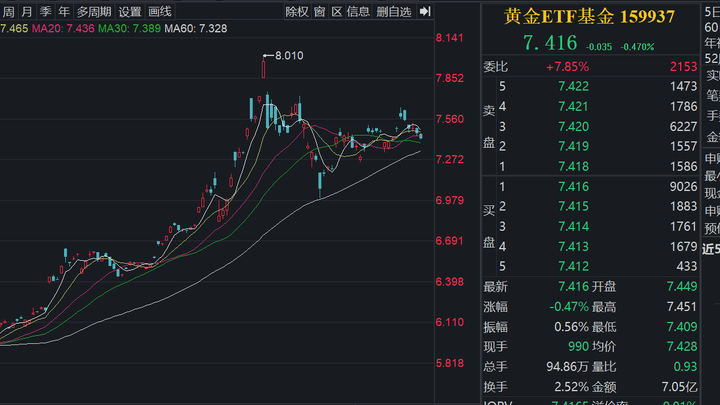The image size is (720, 405).
Task: Click the -0.470% change value
Action: 637,47
